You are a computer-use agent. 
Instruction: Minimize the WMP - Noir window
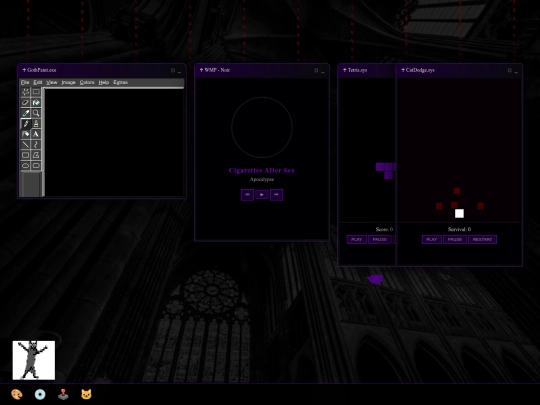point(323,71)
